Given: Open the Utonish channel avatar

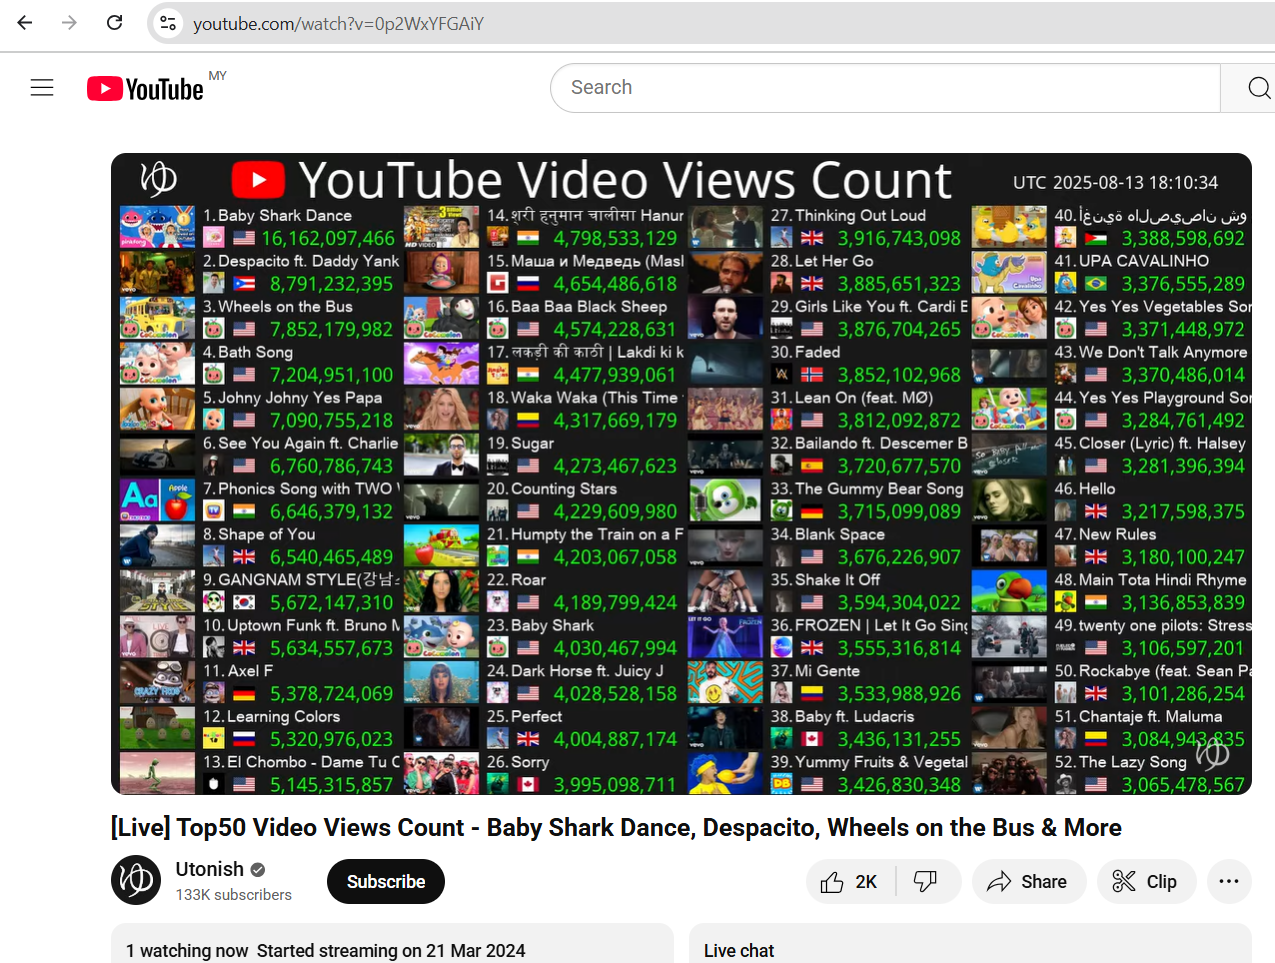Looking at the screenshot, I should [x=136, y=881].
